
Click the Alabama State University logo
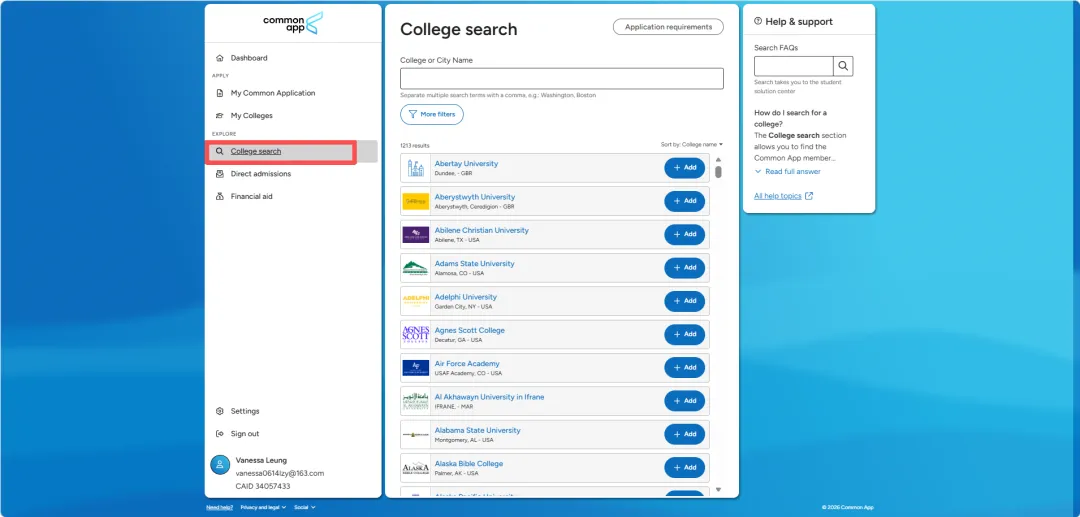click(x=416, y=434)
